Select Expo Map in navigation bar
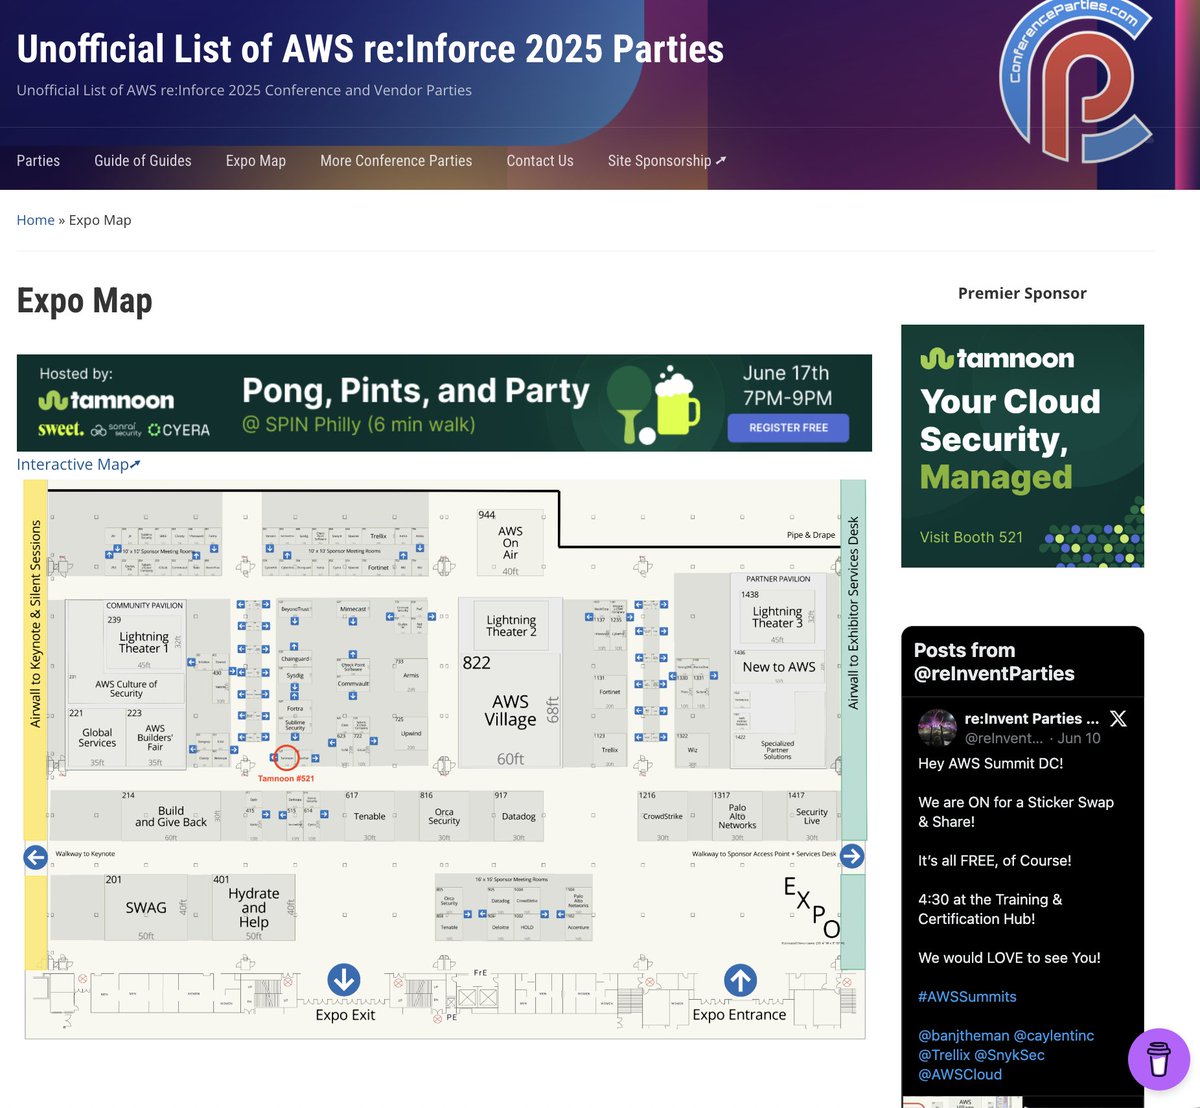This screenshot has width=1200, height=1108. tap(256, 160)
